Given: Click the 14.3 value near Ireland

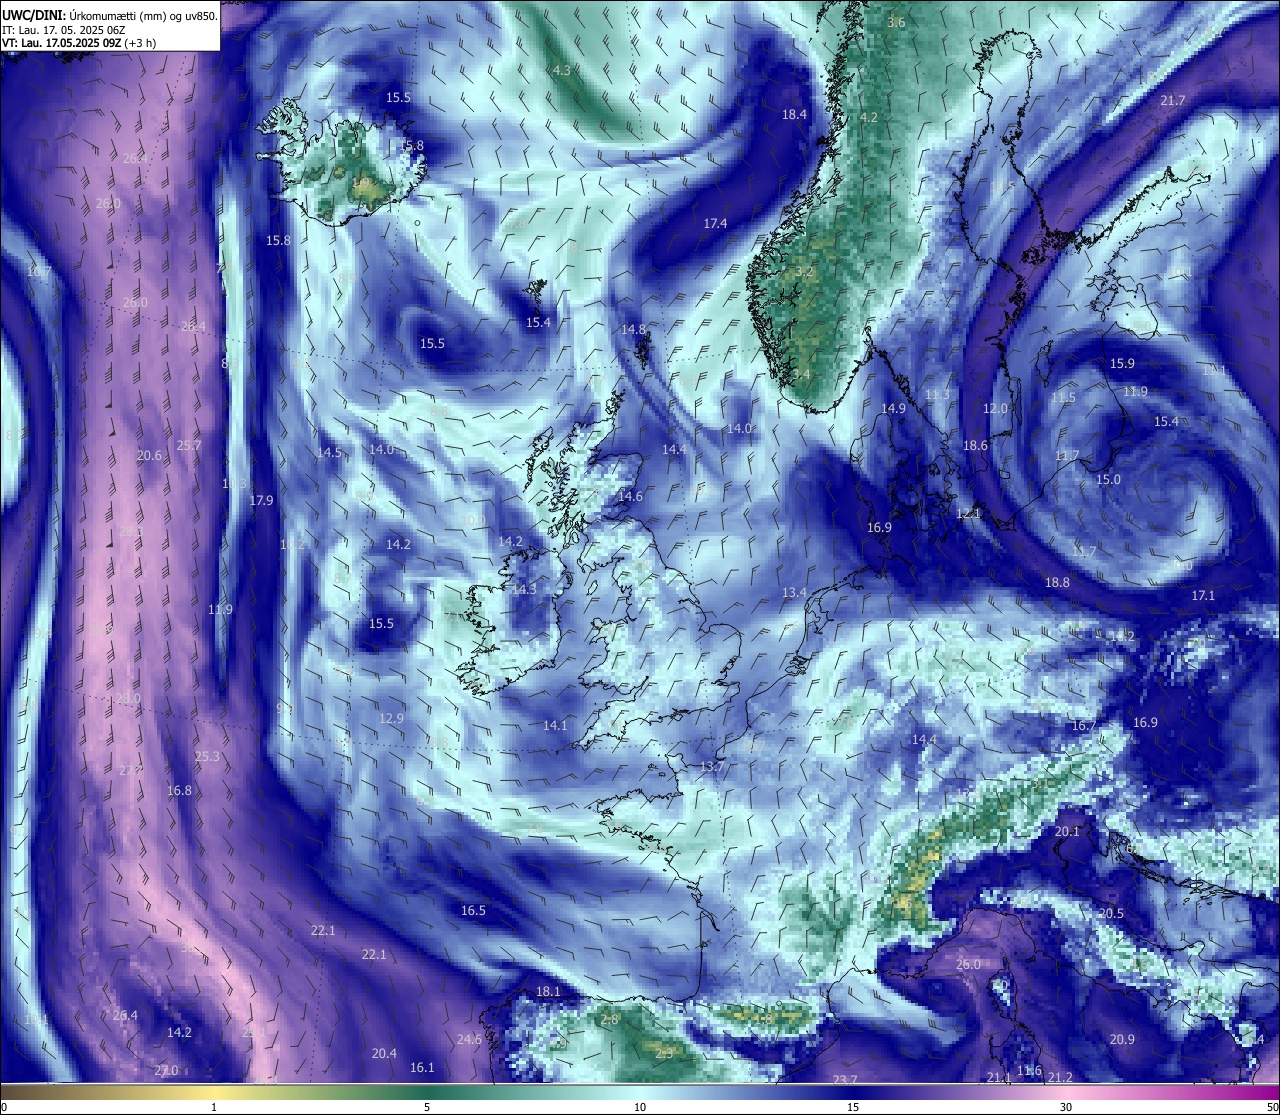Looking at the screenshot, I should (x=524, y=591).
